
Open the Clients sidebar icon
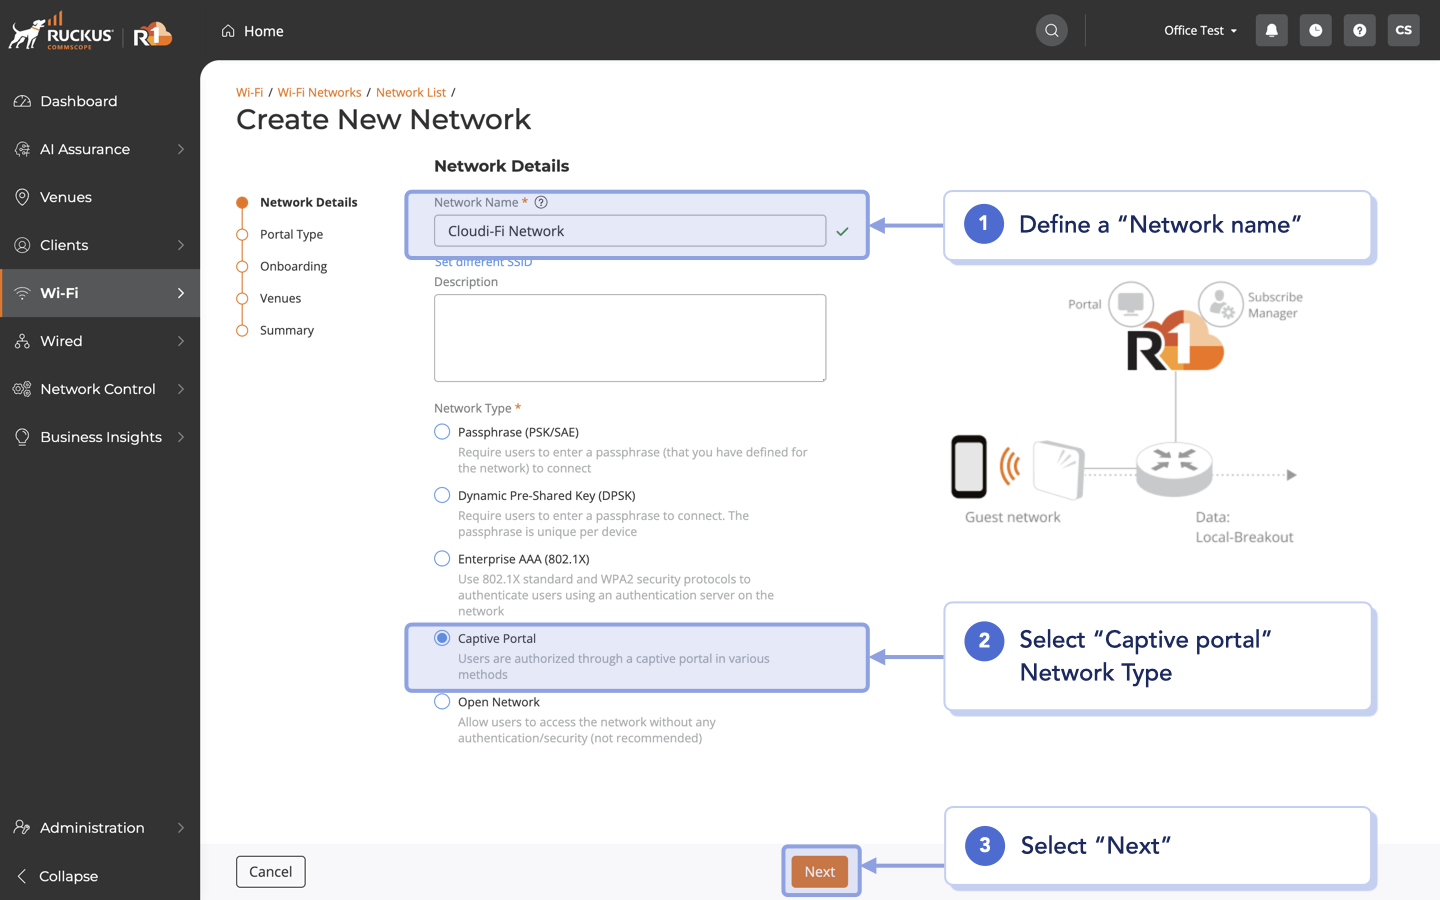click(x=22, y=245)
